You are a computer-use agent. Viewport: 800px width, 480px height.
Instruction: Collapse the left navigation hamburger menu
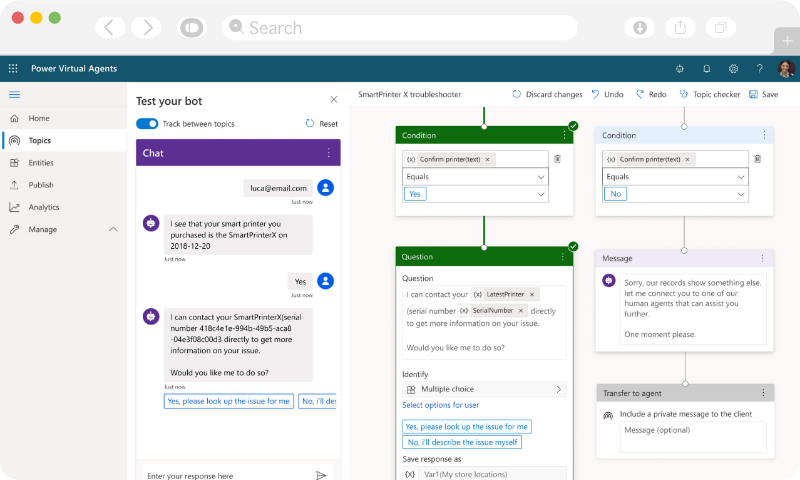14,94
